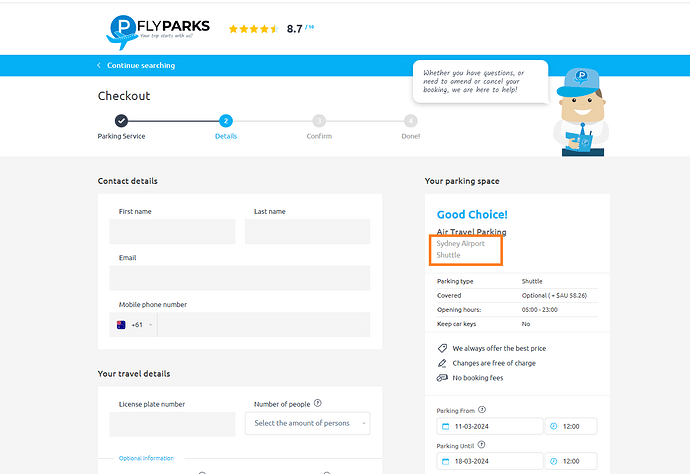
Task: Select the Confirm step circle
Action: pyautogui.click(x=319, y=121)
